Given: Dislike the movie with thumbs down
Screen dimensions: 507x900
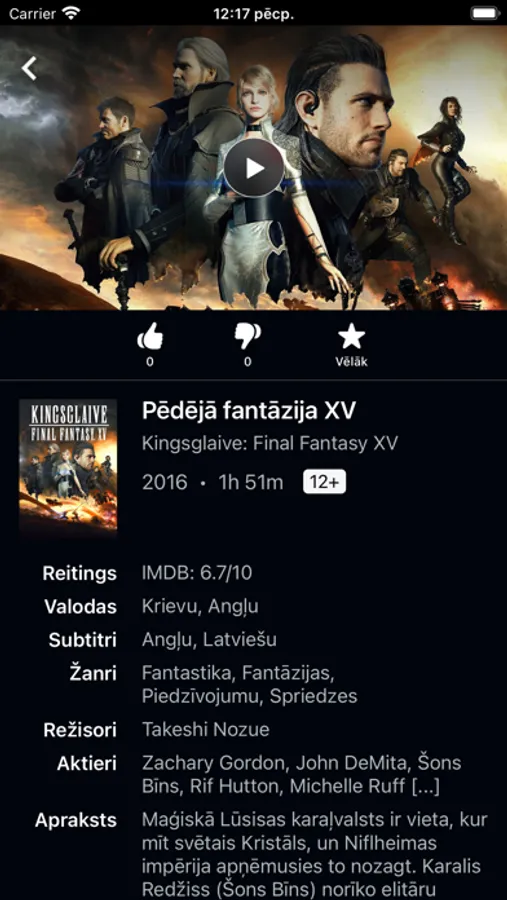Looking at the screenshot, I should (x=247, y=336).
